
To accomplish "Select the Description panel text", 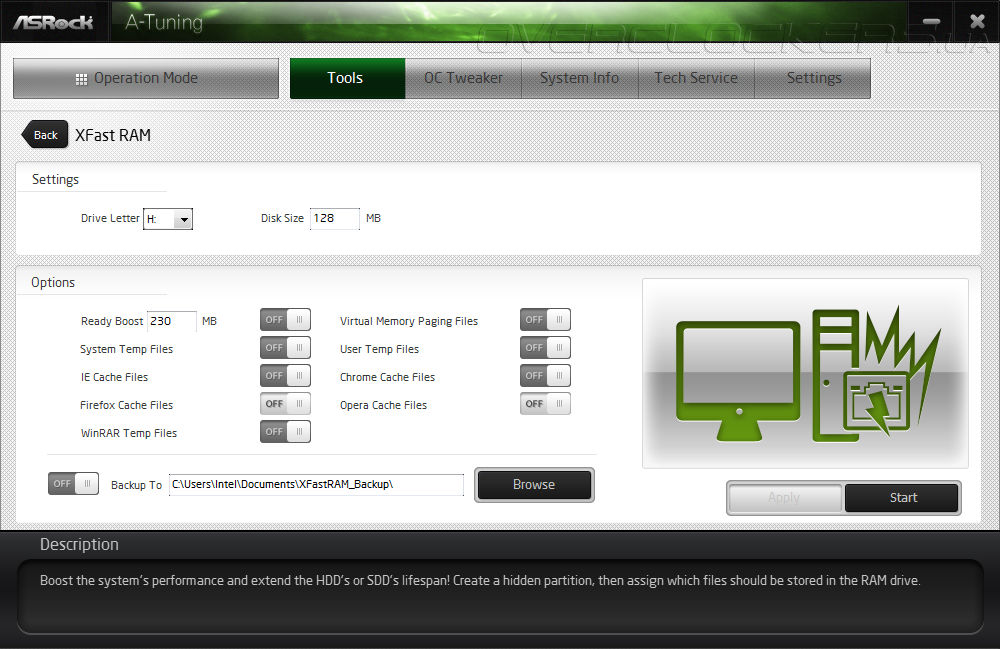I will pos(480,581).
